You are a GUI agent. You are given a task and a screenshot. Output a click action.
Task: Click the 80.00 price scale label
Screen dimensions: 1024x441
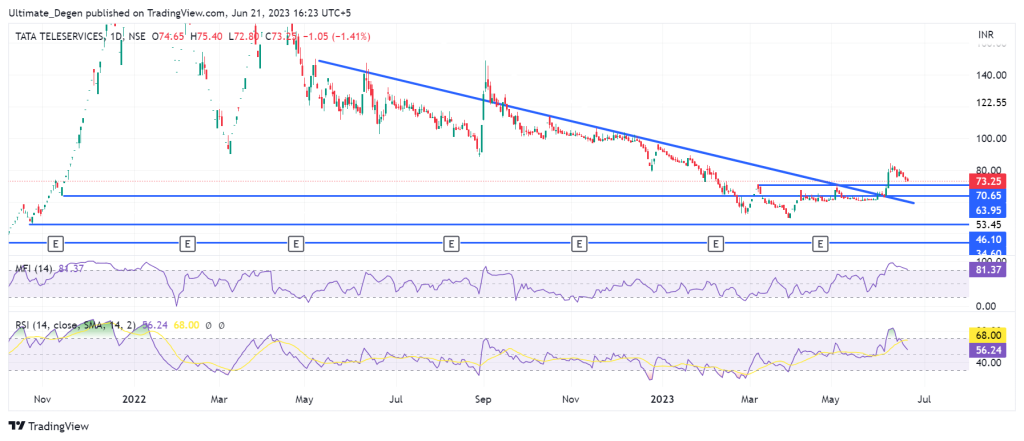987,170
